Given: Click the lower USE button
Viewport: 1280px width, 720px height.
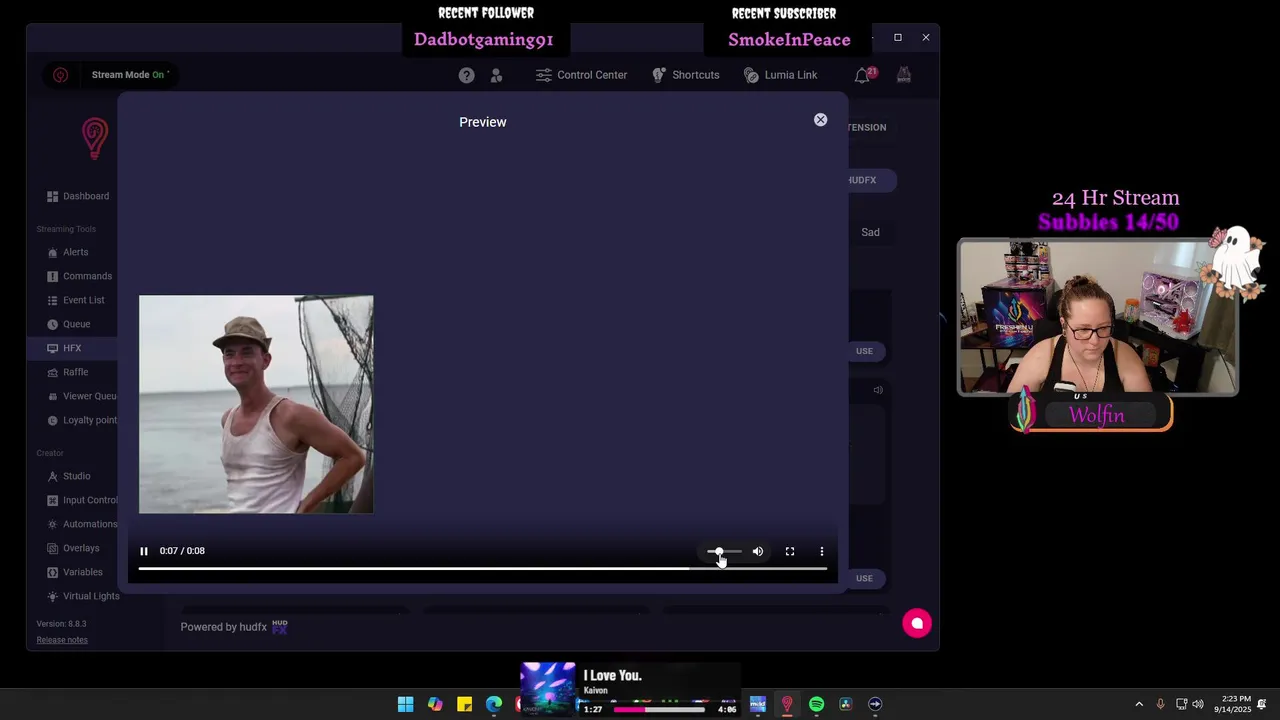Looking at the screenshot, I should (x=864, y=578).
